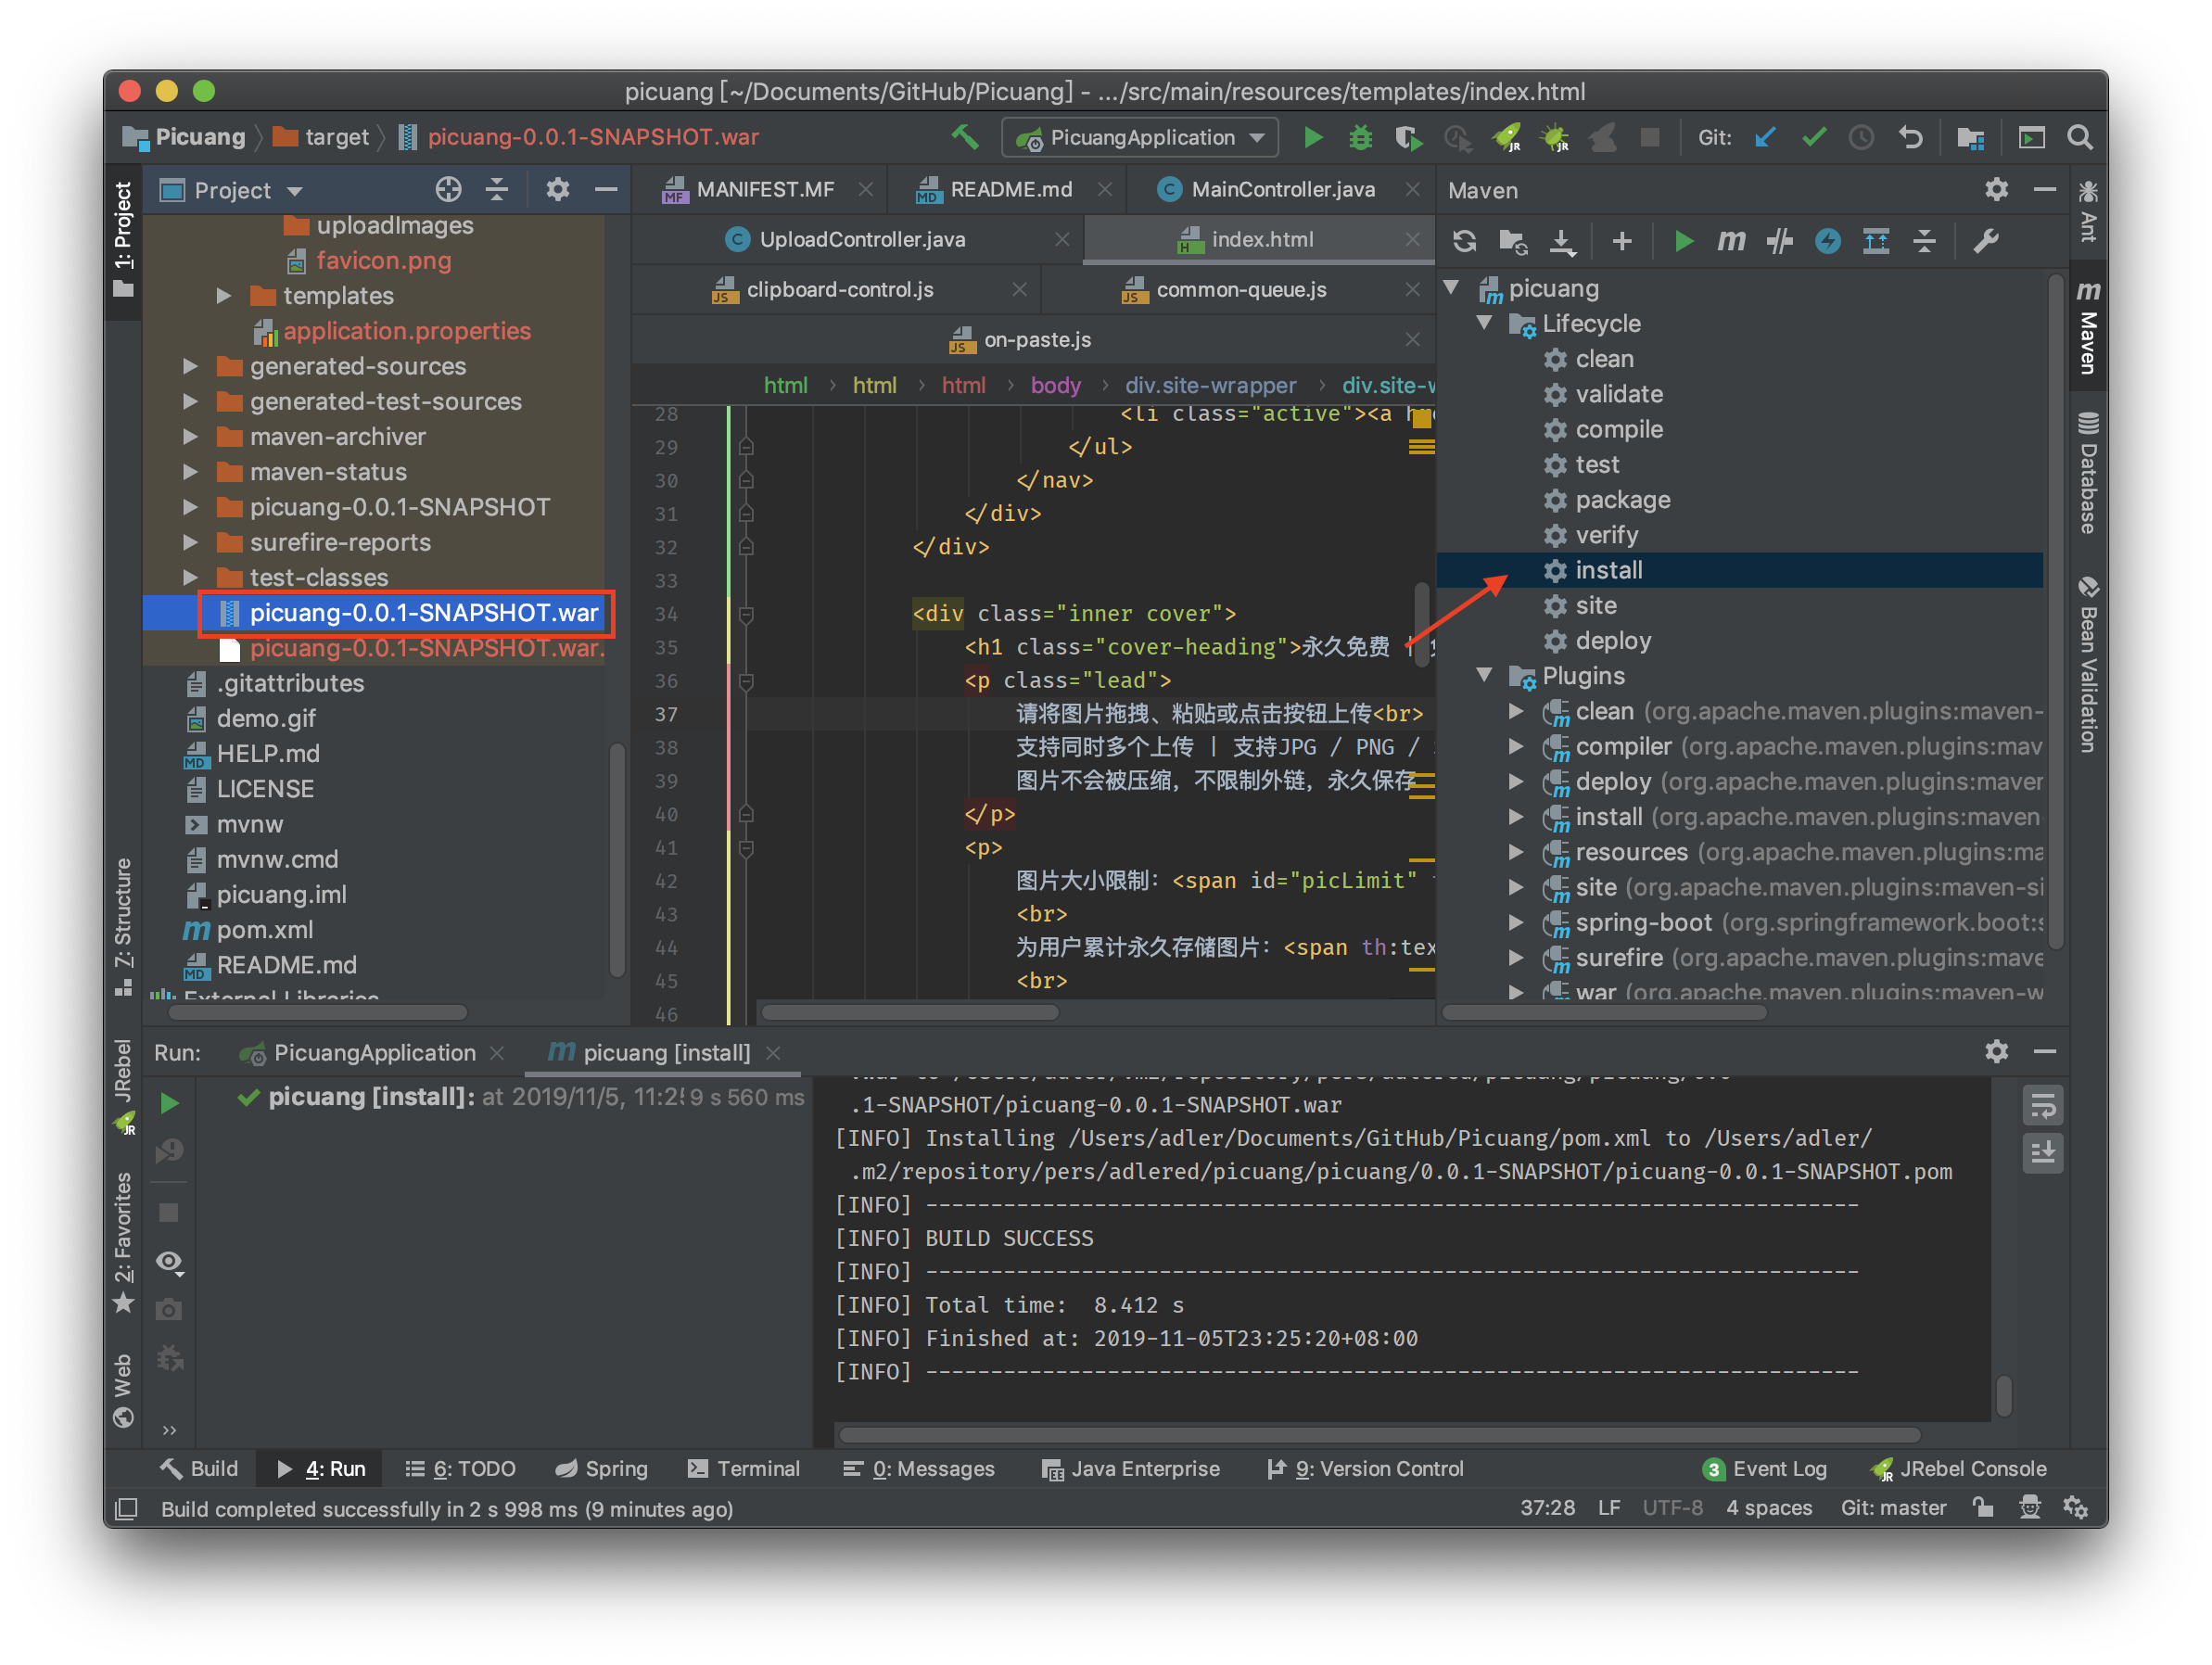Image resolution: width=2212 pixels, height=1665 pixels.
Task: Execute Maven goal 'm' icon
Action: (1731, 241)
